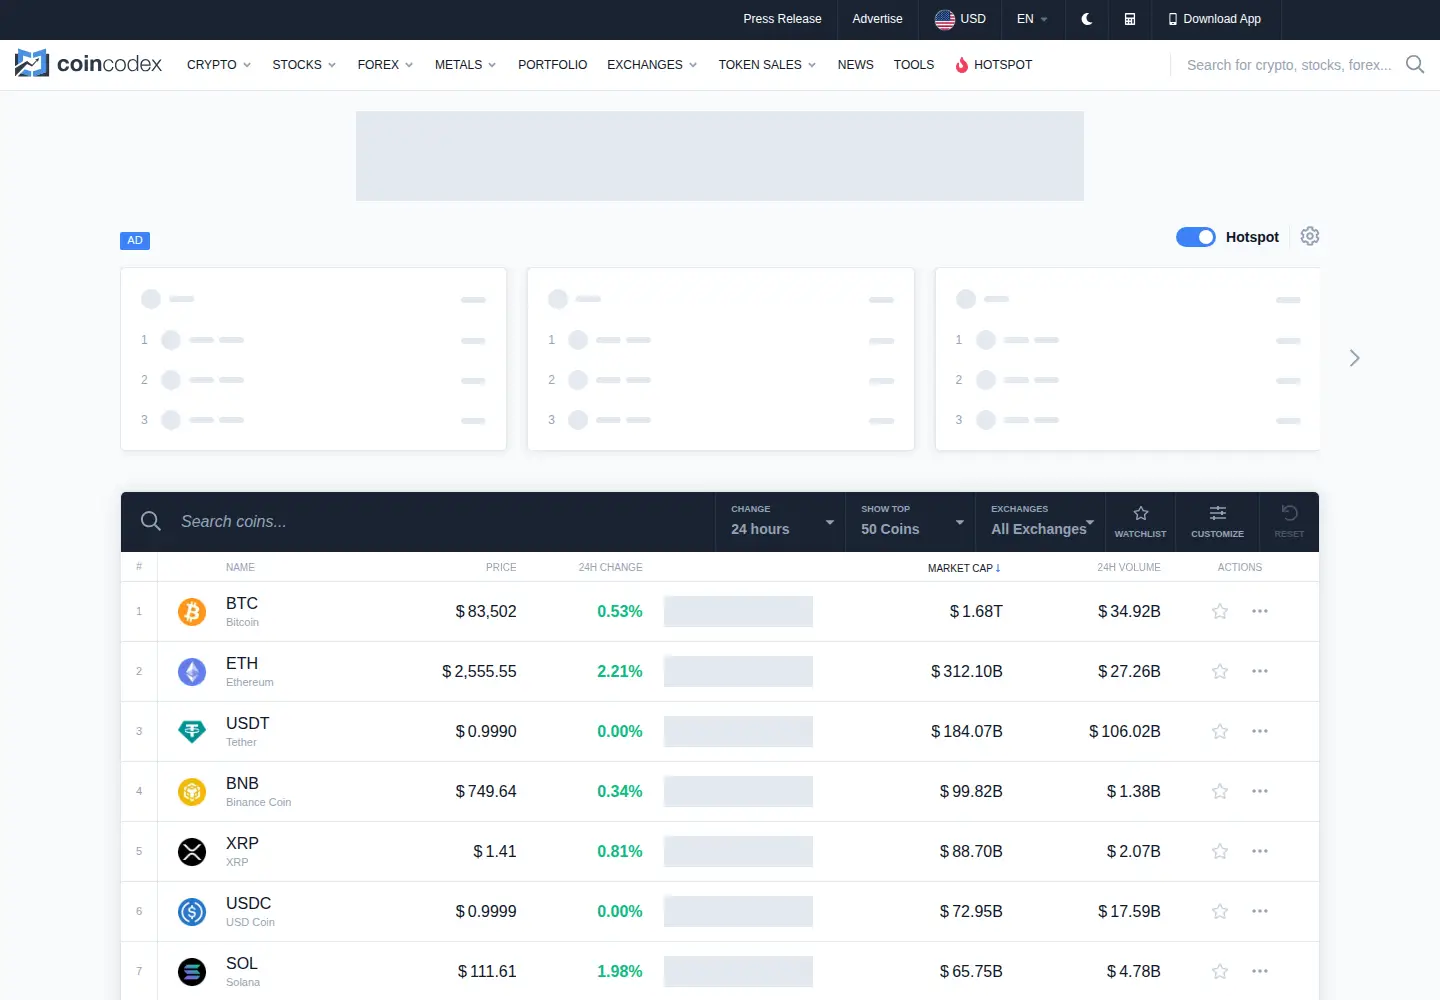
Task: Sort table by Market Cap column
Action: click(964, 568)
